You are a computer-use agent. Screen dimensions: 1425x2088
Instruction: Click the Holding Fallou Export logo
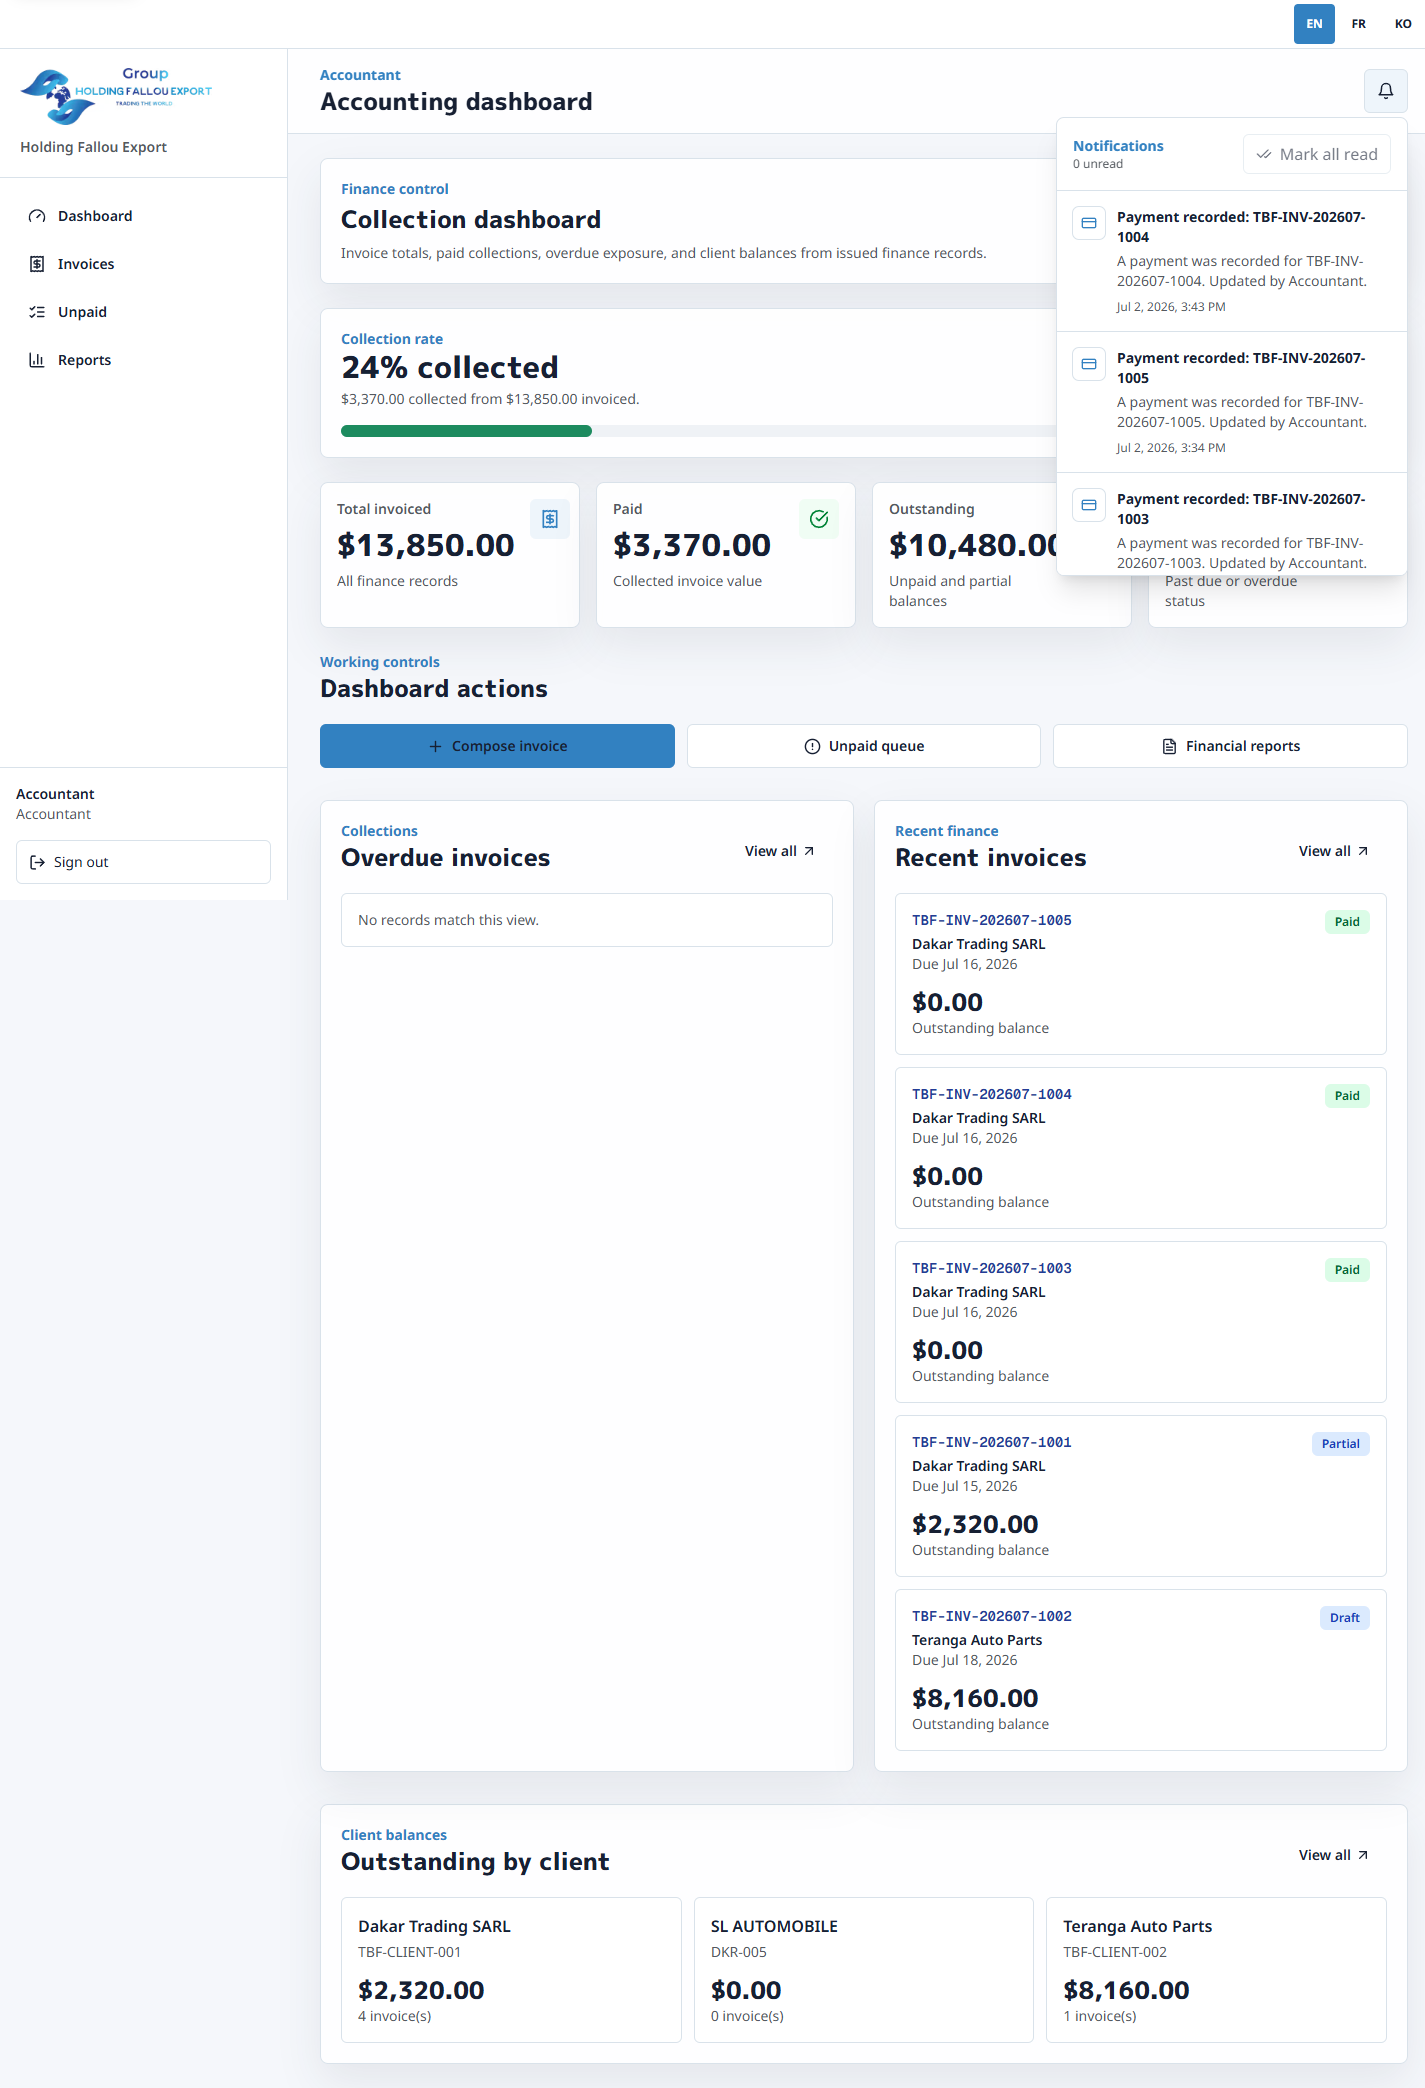coord(116,95)
